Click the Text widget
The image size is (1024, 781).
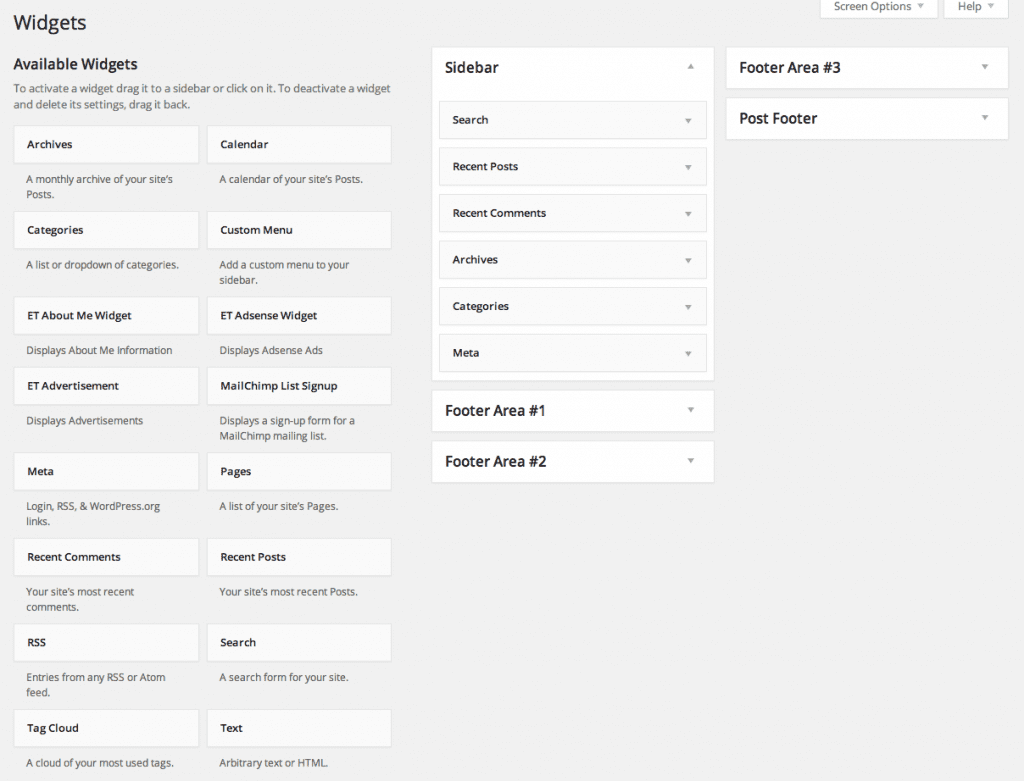[x=298, y=728]
